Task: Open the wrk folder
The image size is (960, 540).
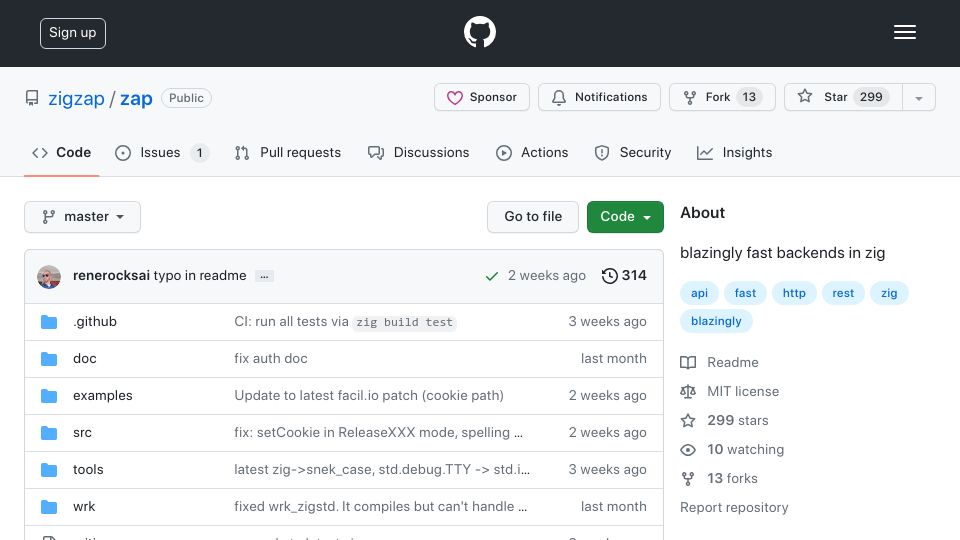Action: coord(84,506)
